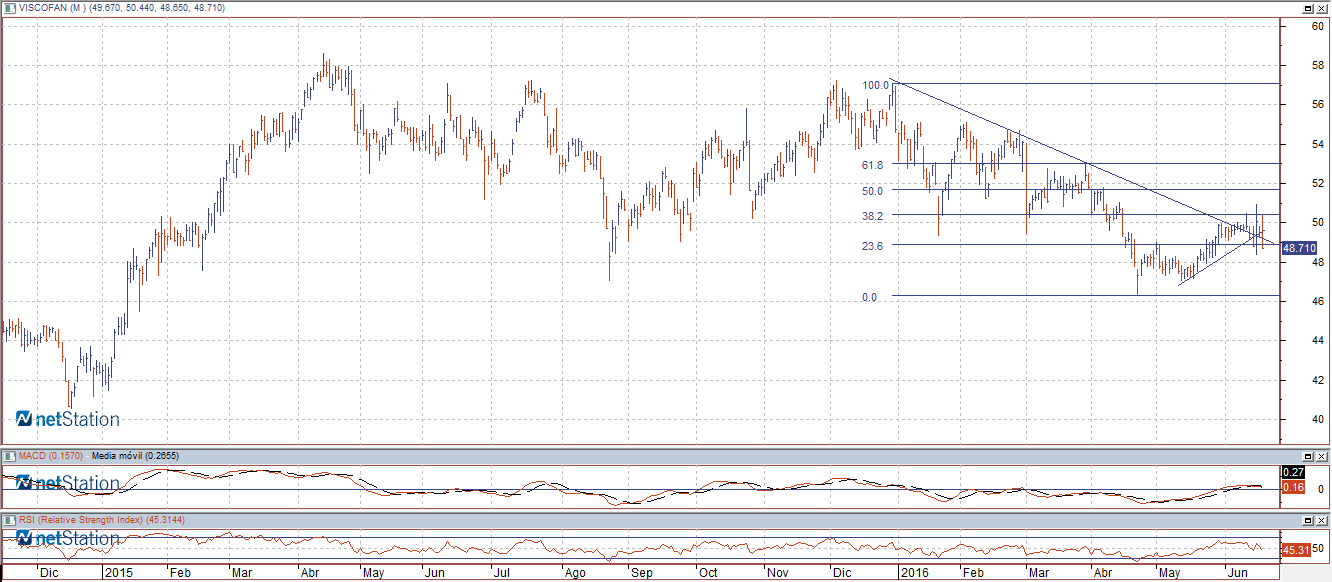The image size is (1332, 582).
Task: Click the netStation logo in the price chart
Action: (x=68, y=419)
